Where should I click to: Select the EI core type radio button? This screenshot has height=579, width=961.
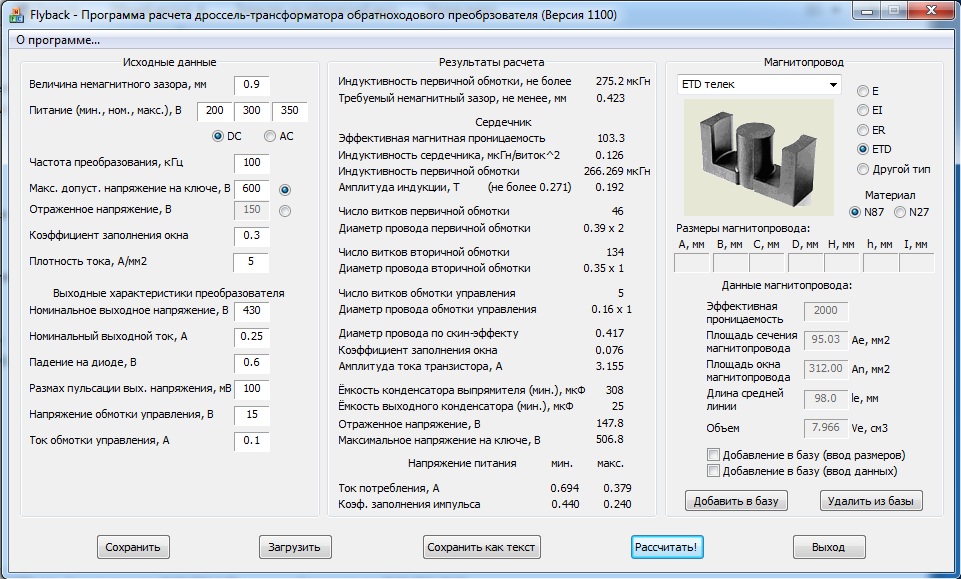864,110
